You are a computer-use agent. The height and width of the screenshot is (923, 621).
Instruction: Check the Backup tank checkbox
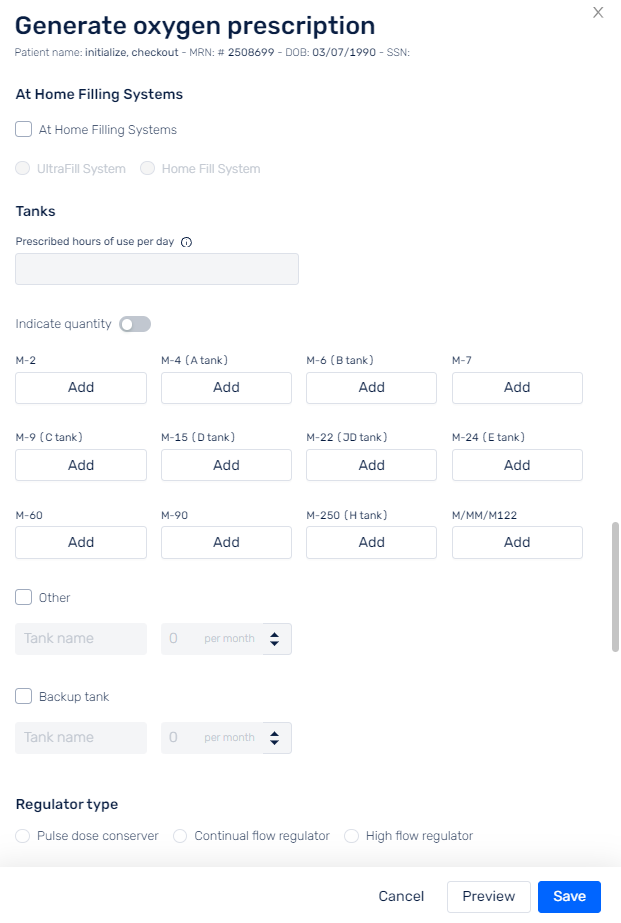[x=24, y=696]
